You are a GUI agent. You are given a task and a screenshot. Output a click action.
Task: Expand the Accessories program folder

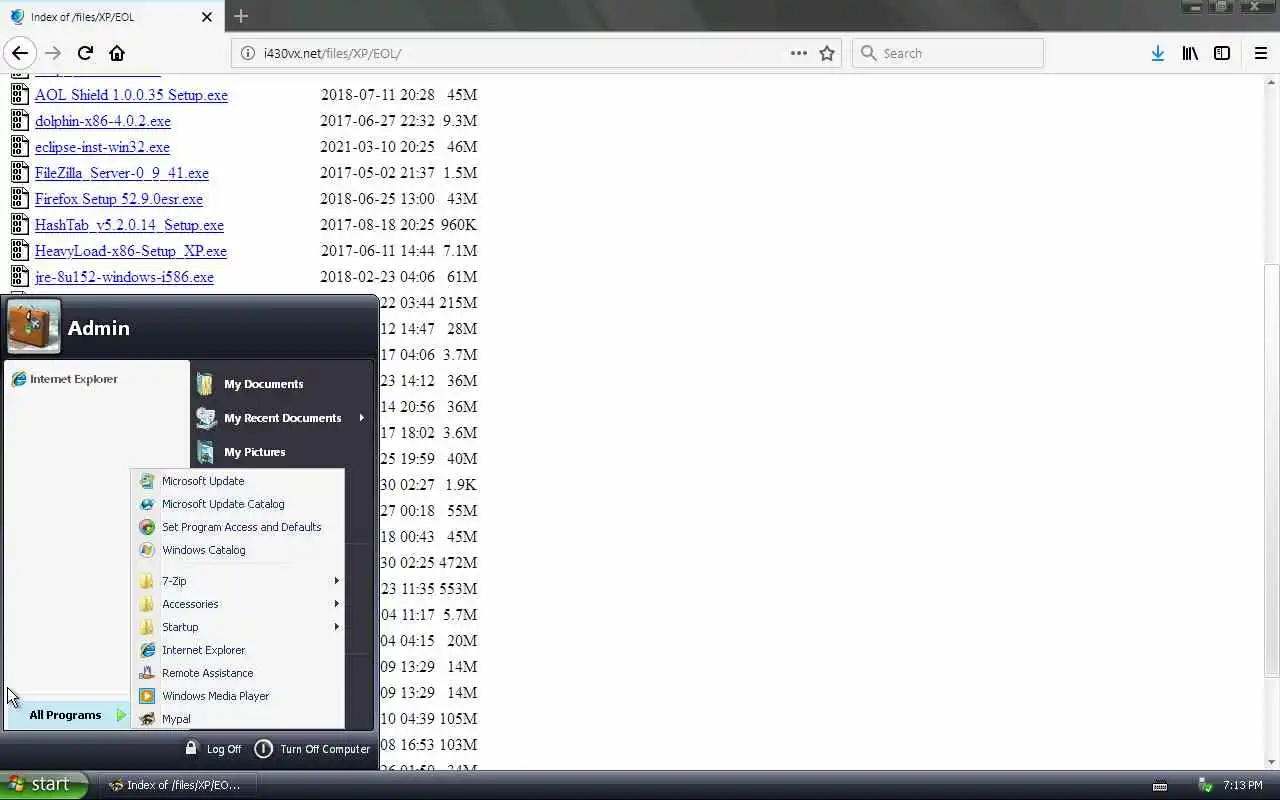tap(240, 604)
